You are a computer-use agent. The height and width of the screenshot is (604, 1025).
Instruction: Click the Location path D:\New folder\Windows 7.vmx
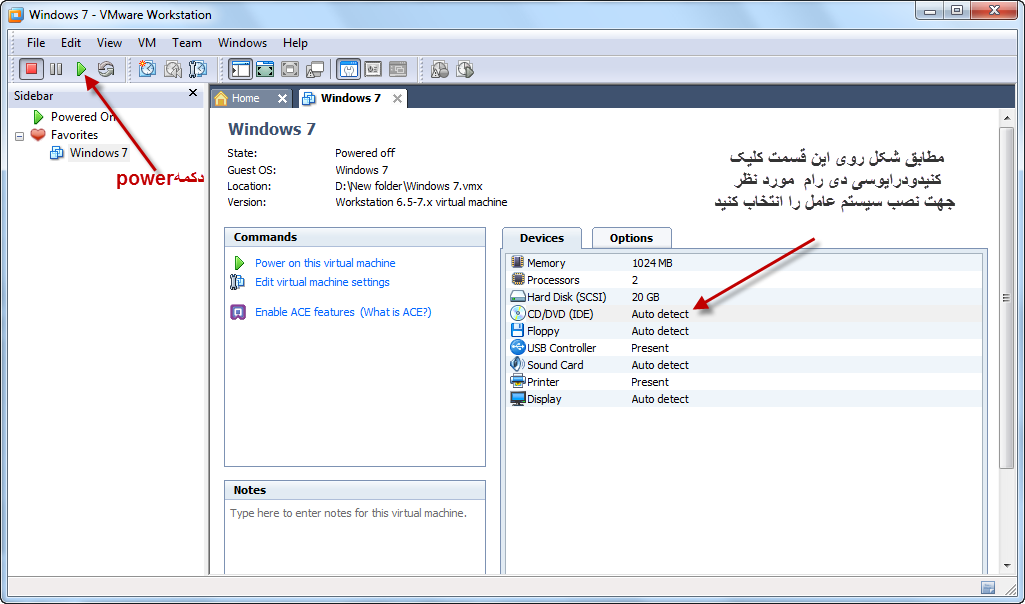click(409, 186)
